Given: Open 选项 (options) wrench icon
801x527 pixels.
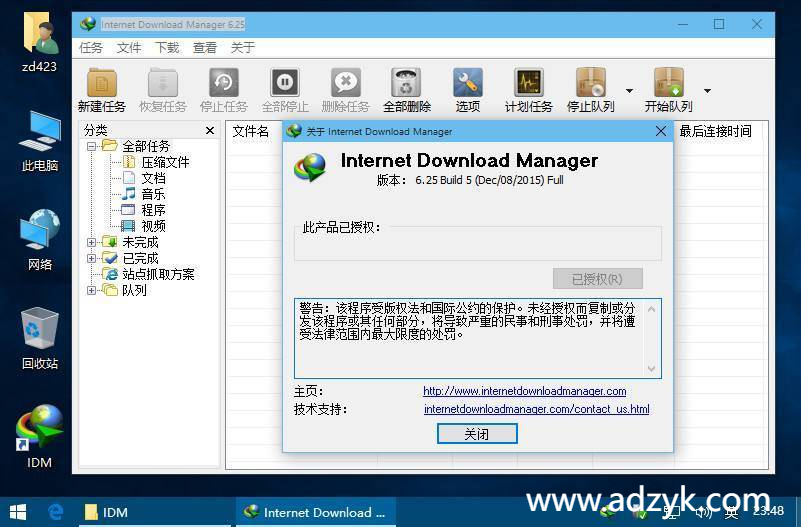Looking at the screenshot, I should tap(467, 90).
